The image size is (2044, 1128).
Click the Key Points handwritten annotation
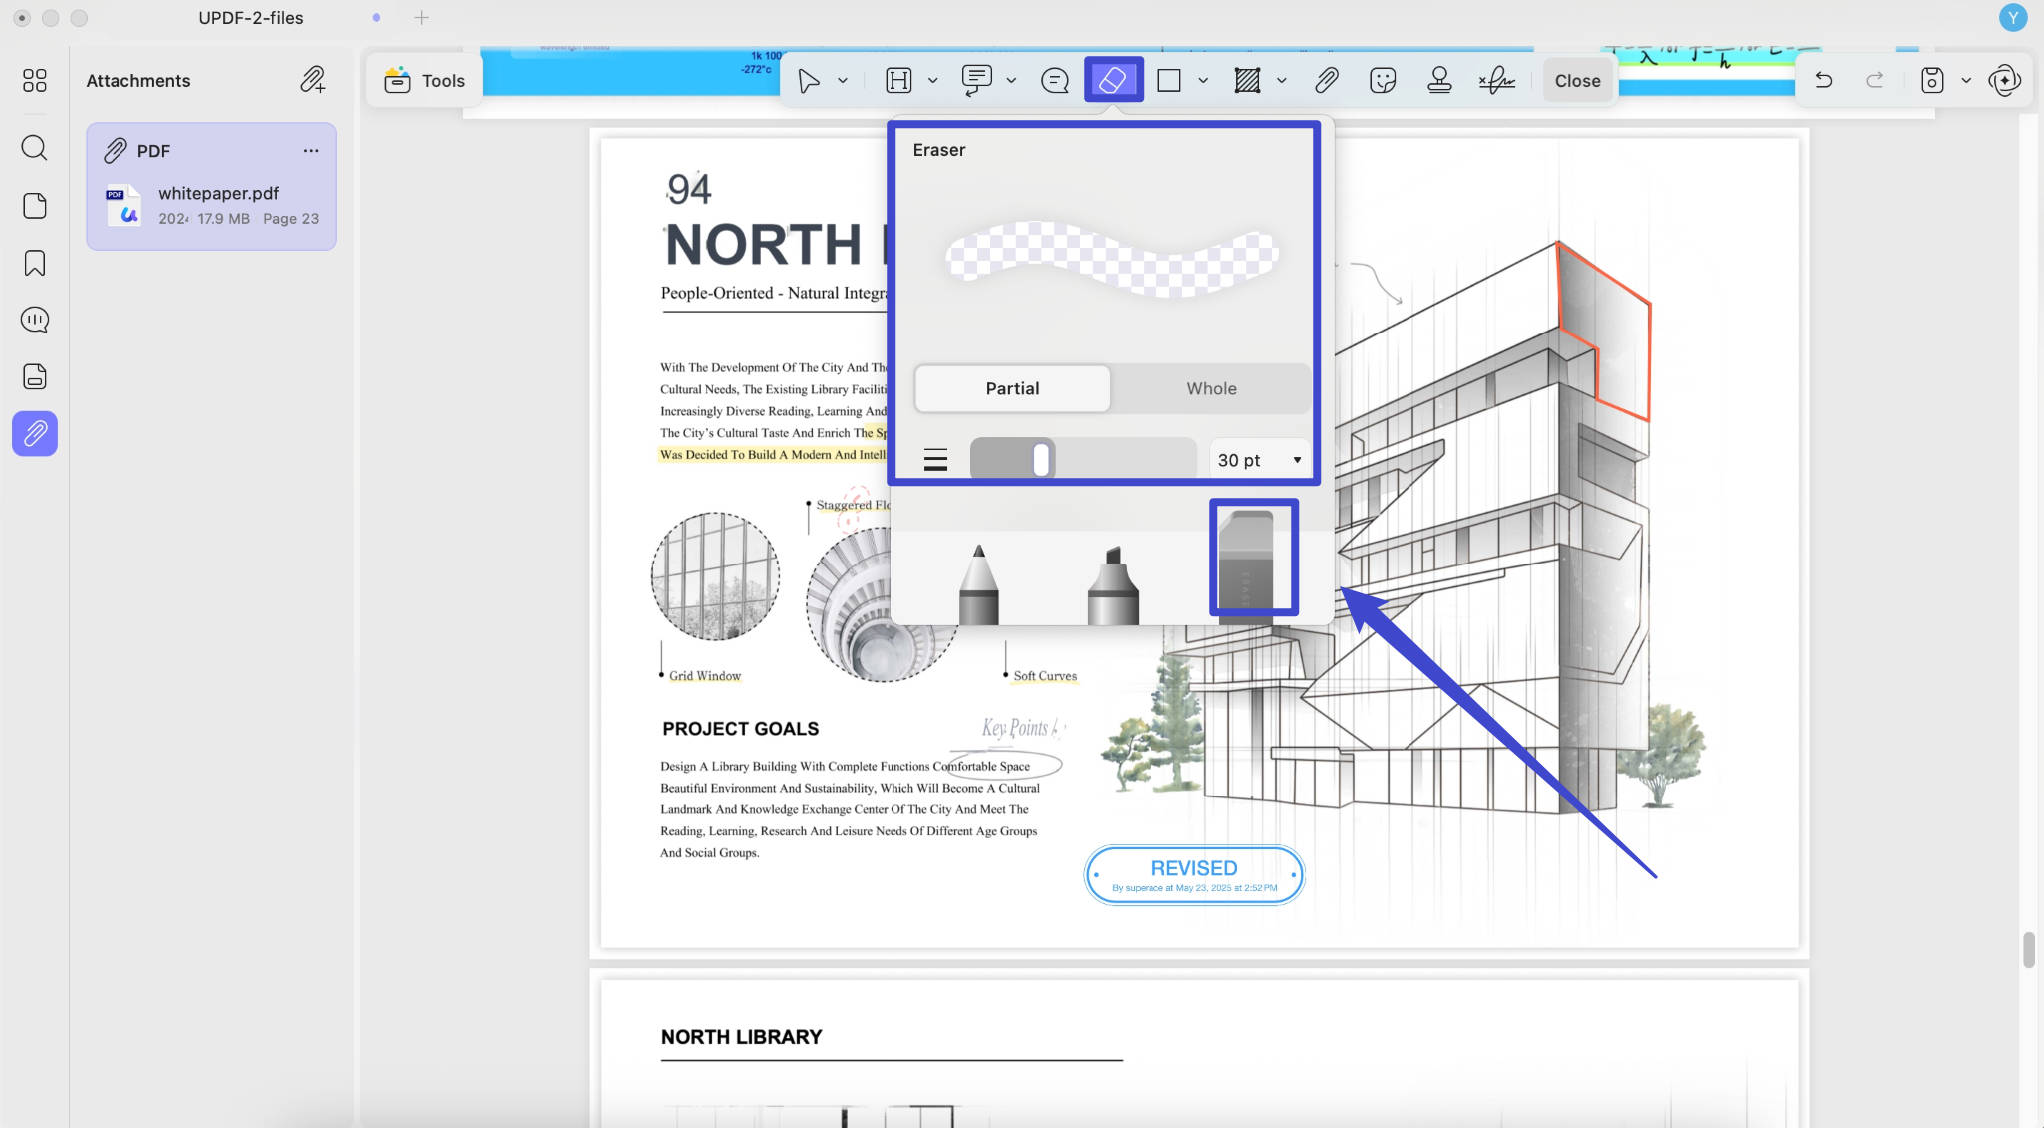[1022, 728]
